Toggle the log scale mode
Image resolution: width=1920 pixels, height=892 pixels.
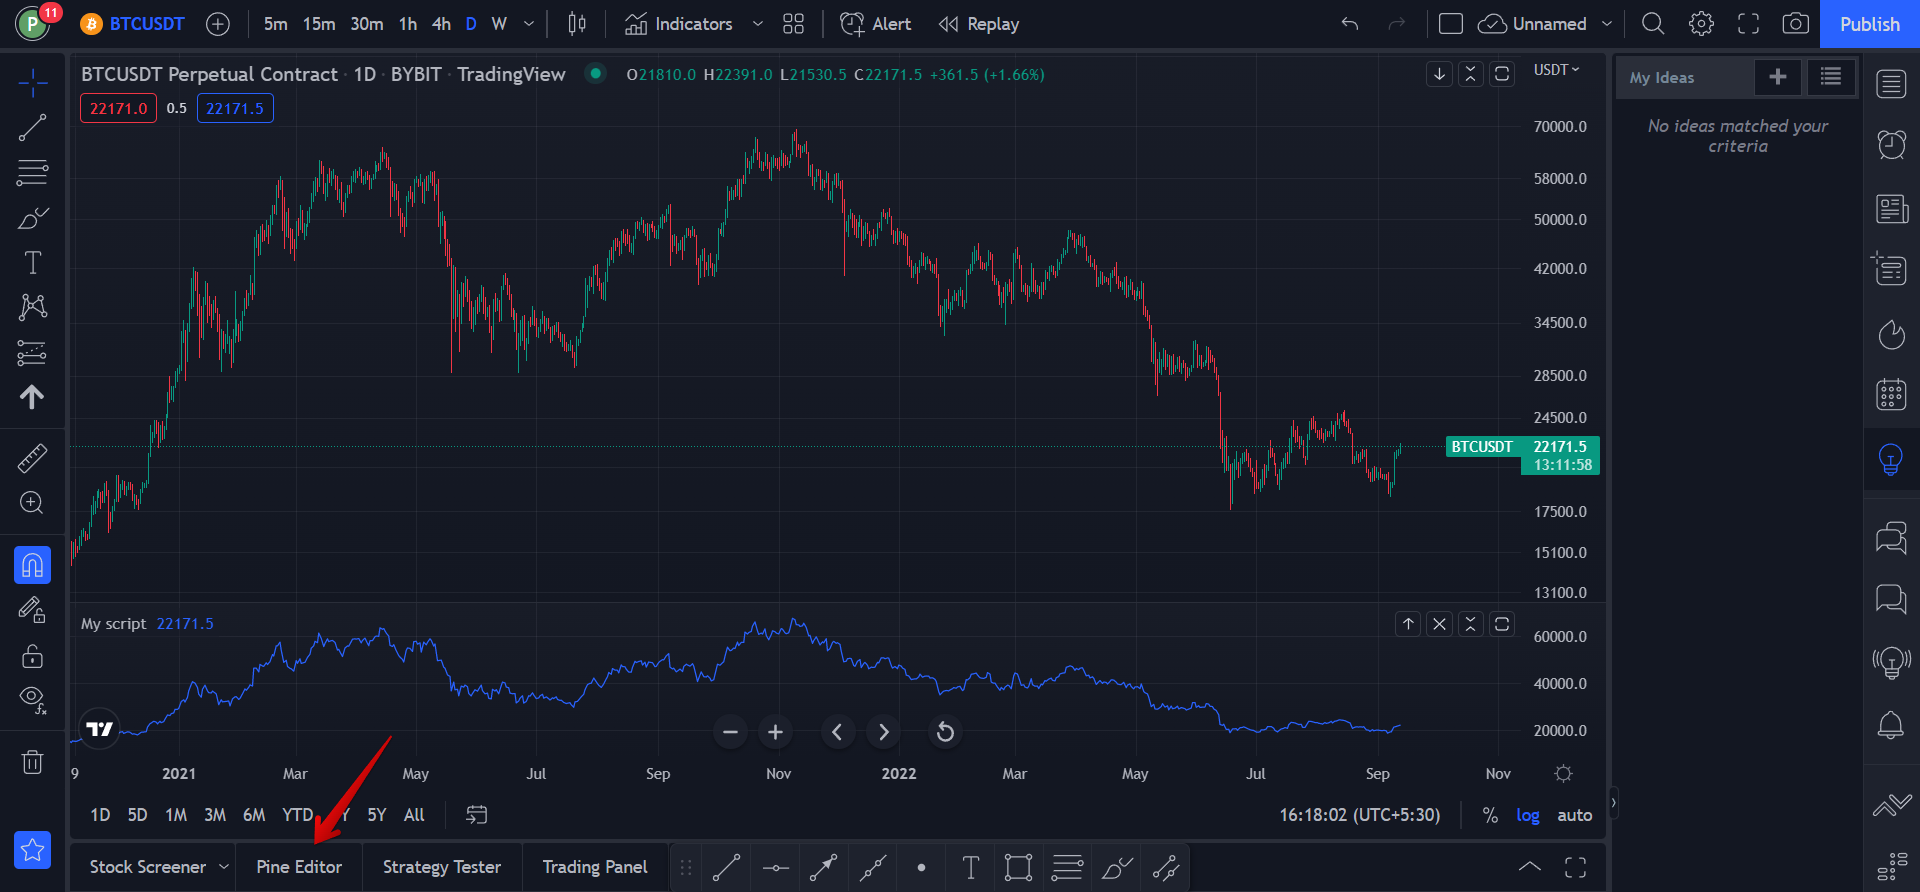click(x=1528, y=815)
